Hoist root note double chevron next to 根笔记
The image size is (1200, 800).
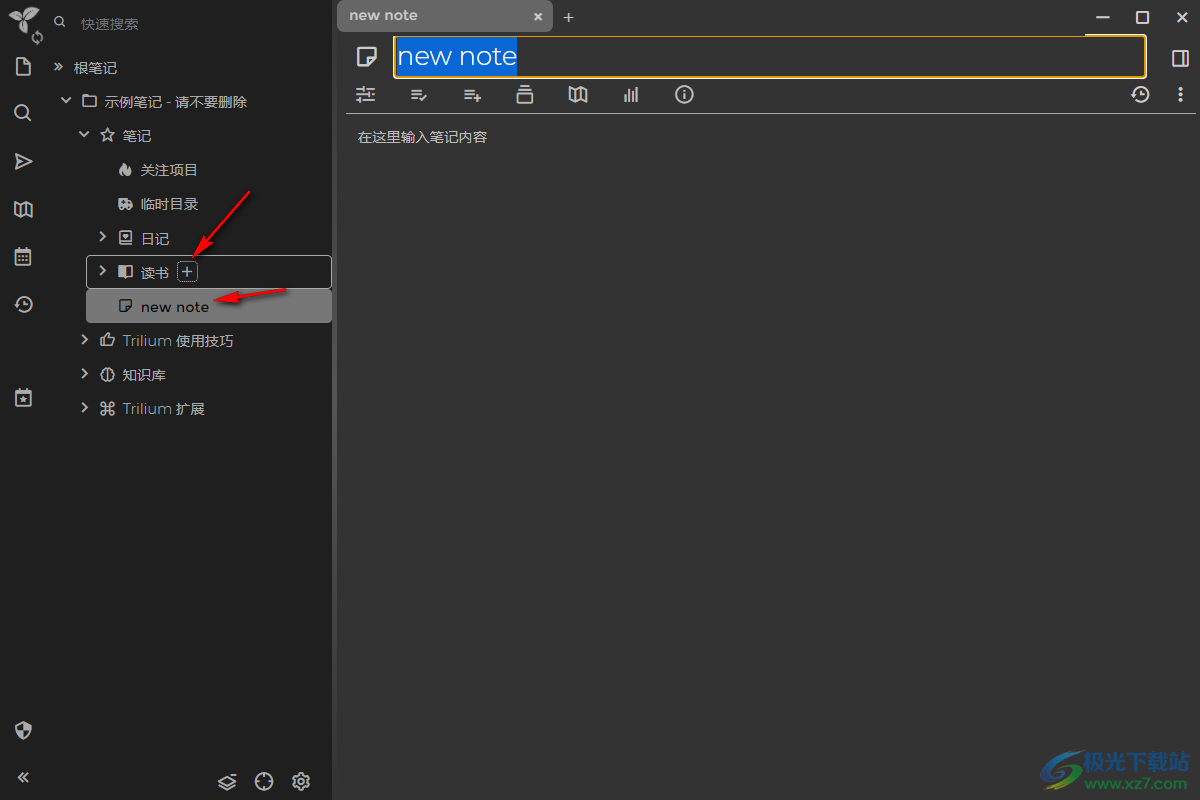[x=58, y=67]
